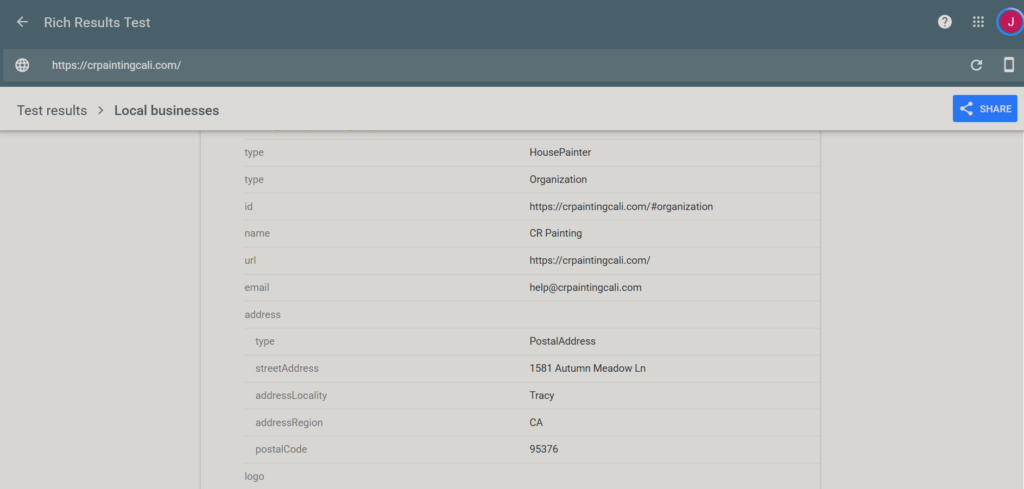Select the locality value Tracy
The width and height of the screenshot is (1024, 489).
541,396
